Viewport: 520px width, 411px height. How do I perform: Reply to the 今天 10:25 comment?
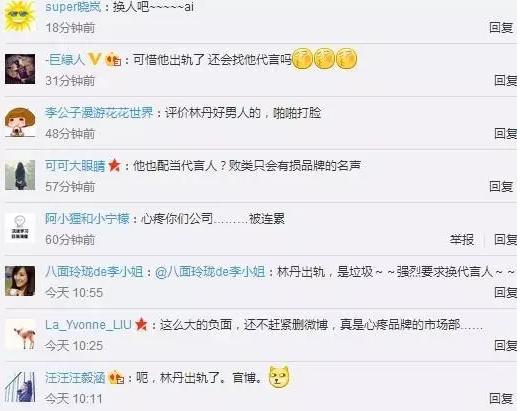[505, 345]
